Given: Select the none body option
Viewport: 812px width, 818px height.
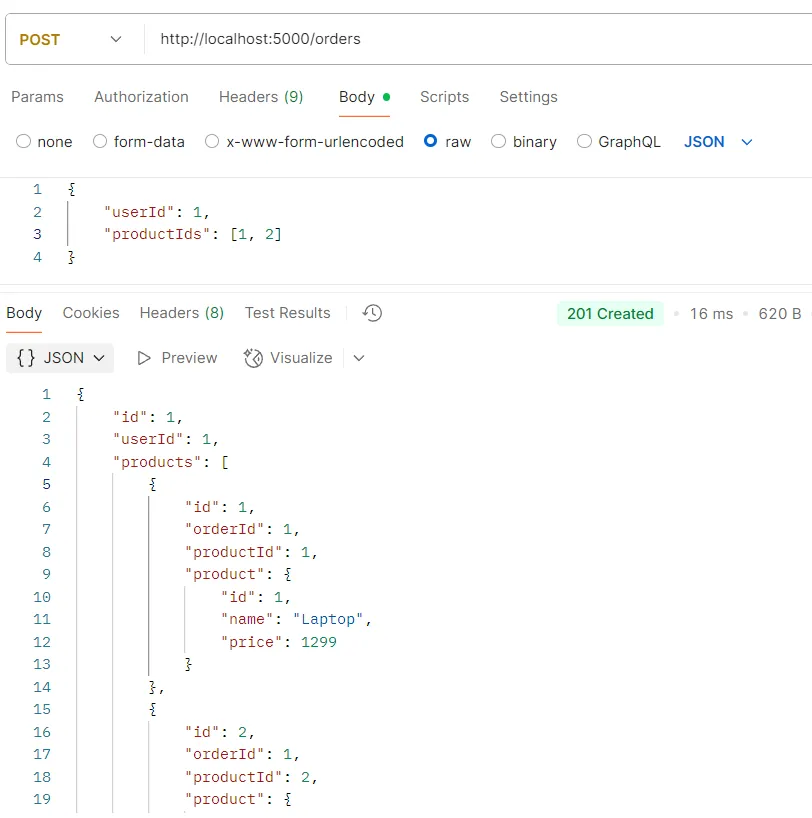Looking at the screenshot, I should (44, 141).
